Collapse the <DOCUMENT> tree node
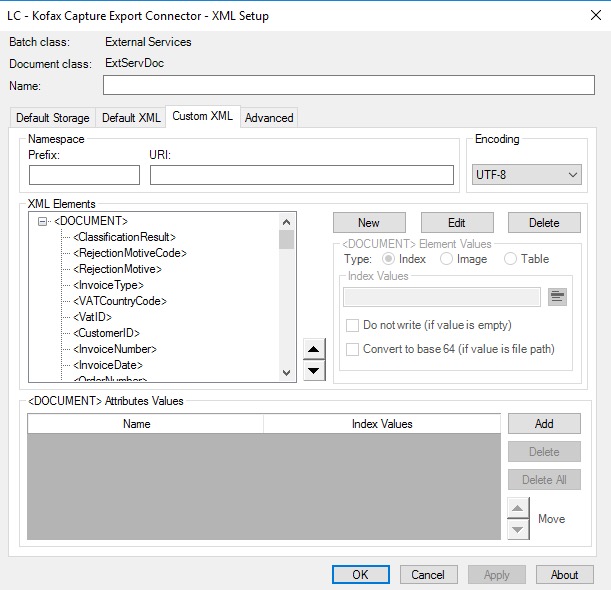Image resolution: width=611 pixels, height=590 pixels. (43, 221)
